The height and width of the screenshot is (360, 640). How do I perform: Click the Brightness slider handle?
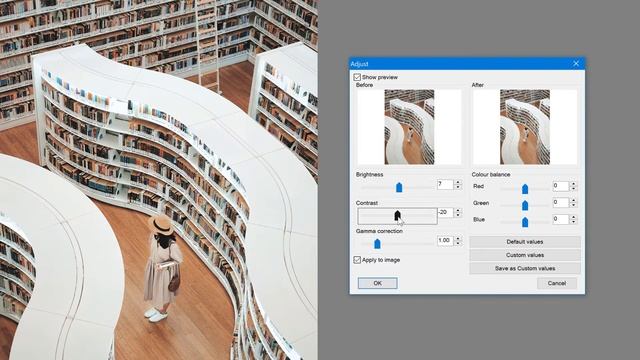click(x=399, y=187)
